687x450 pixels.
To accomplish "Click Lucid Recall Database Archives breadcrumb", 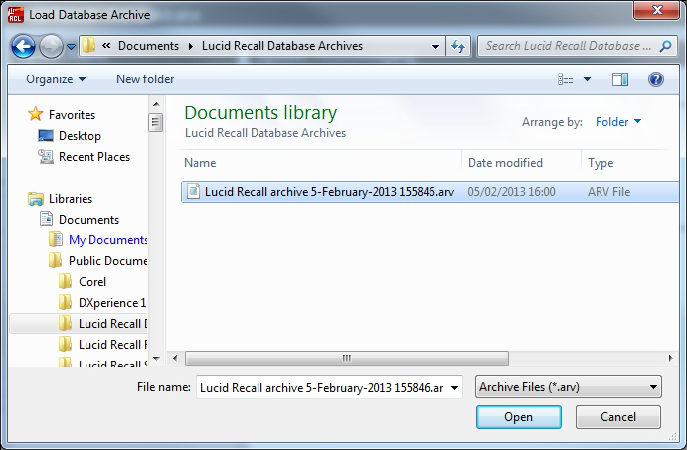I will (x=282, y=46).
